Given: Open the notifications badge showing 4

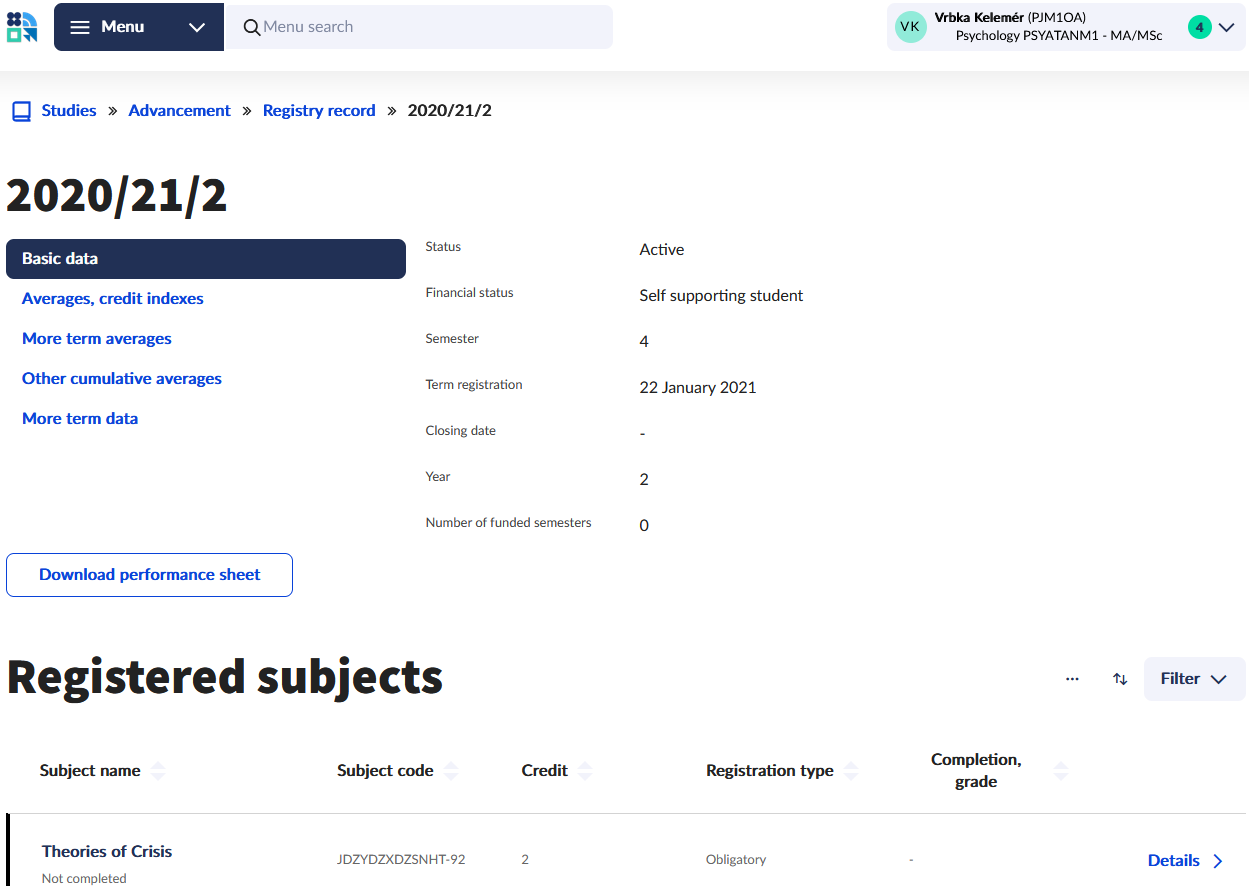Looking at the screenshot, I should pyautogui.click(x=1199, y=27).
